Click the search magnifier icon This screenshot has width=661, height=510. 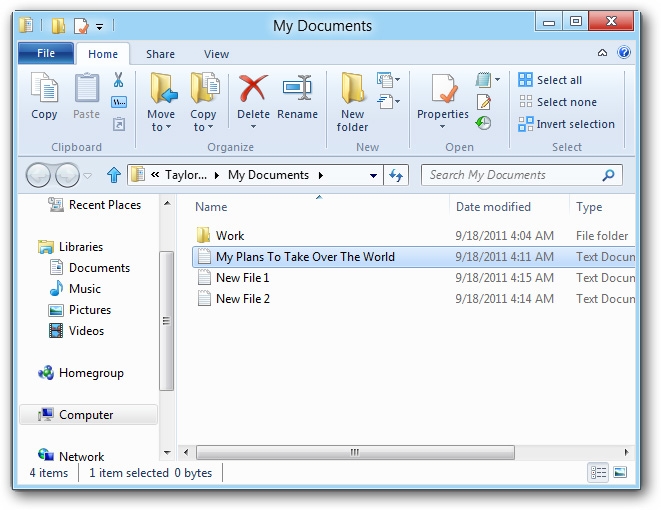(x=608, y=174)
